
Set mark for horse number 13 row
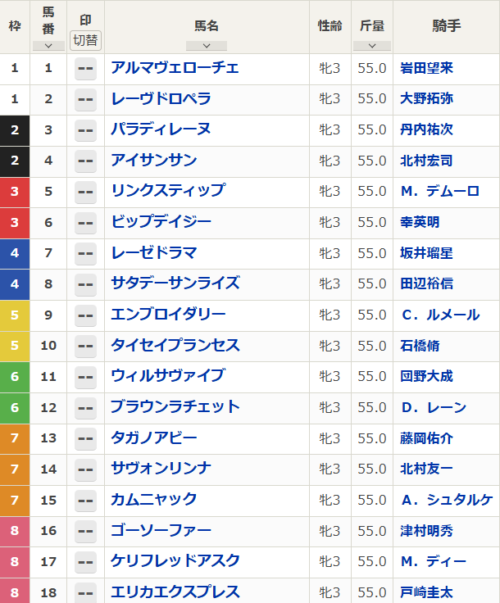coord(85,438)
